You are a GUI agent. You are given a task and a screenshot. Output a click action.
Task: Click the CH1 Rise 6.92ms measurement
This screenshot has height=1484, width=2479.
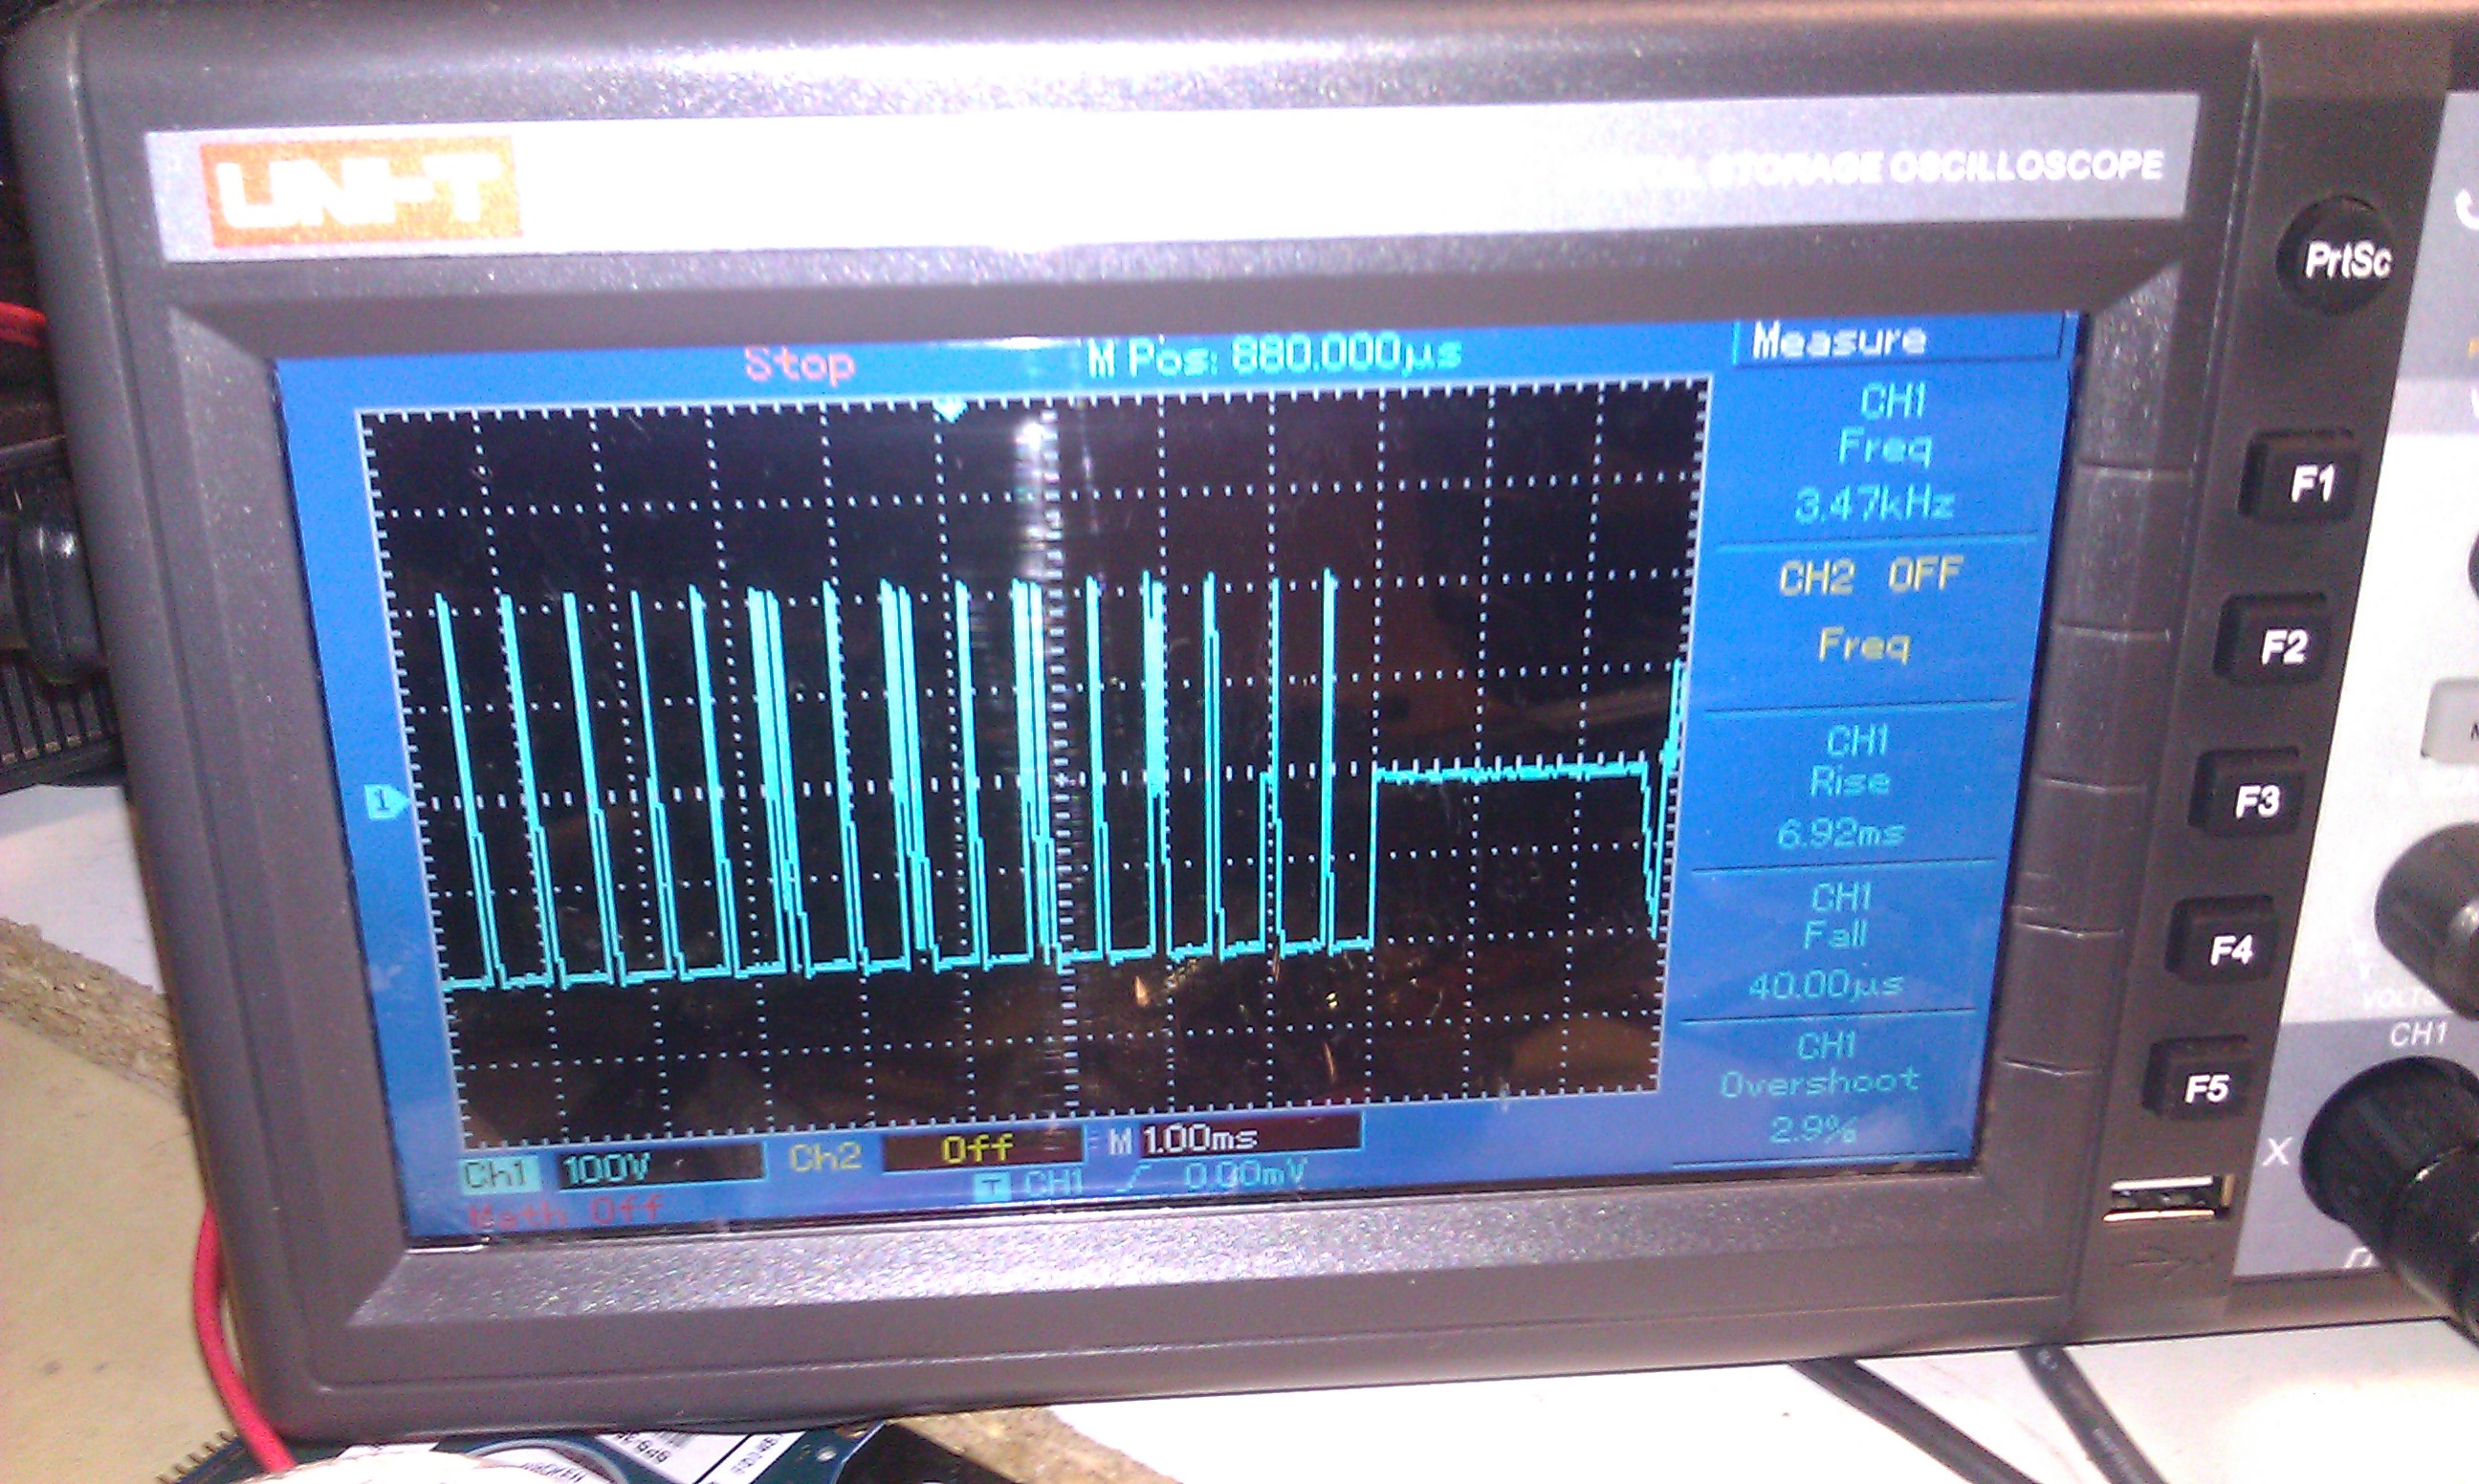point(1848,785)
